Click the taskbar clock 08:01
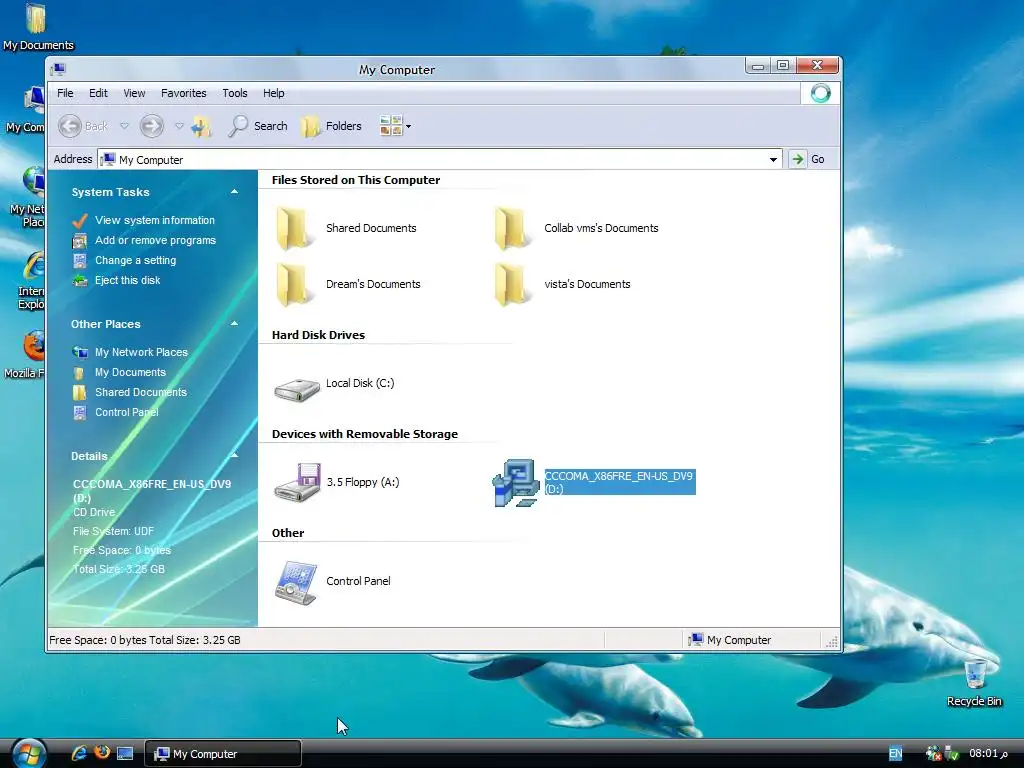The width and height of the screenshot is (1024, 768). point(988,754)
